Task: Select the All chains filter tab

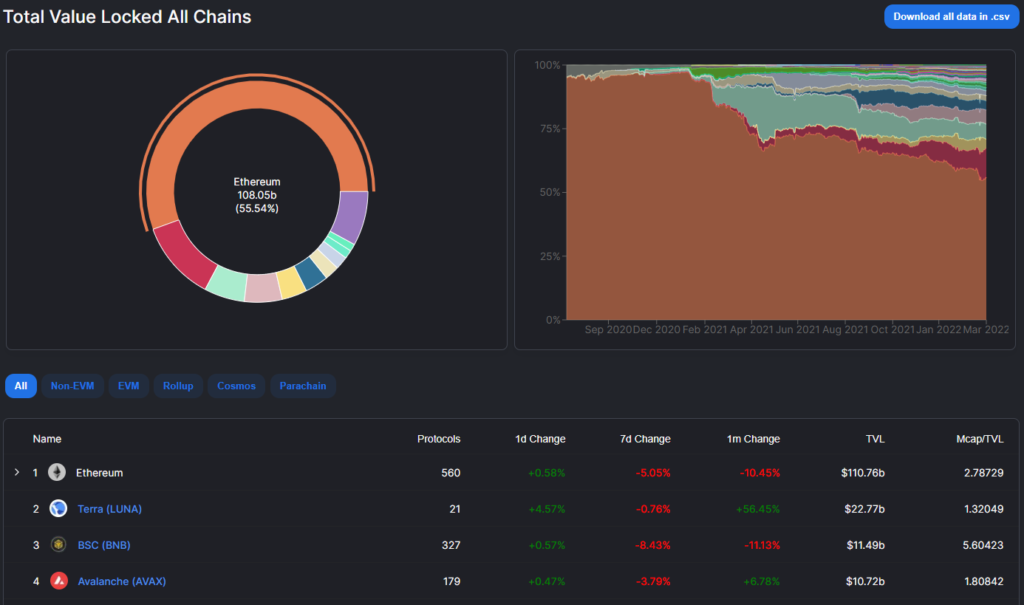Action: point(21,385)
